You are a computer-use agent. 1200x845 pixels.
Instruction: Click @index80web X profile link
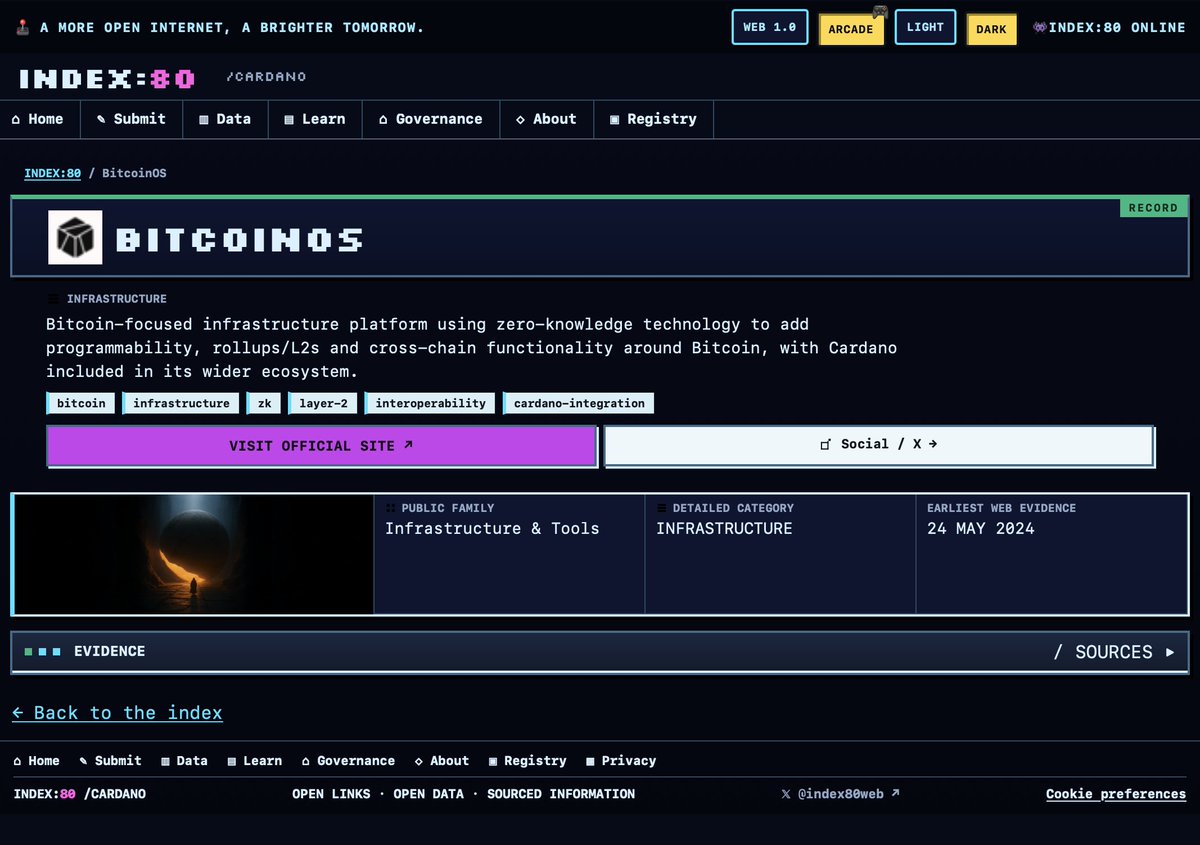point(840,794)
